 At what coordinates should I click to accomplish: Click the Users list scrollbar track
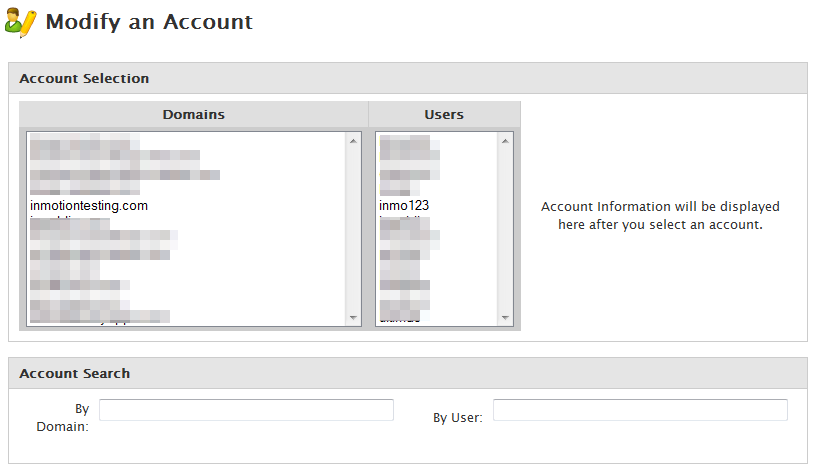click(505, 230)
